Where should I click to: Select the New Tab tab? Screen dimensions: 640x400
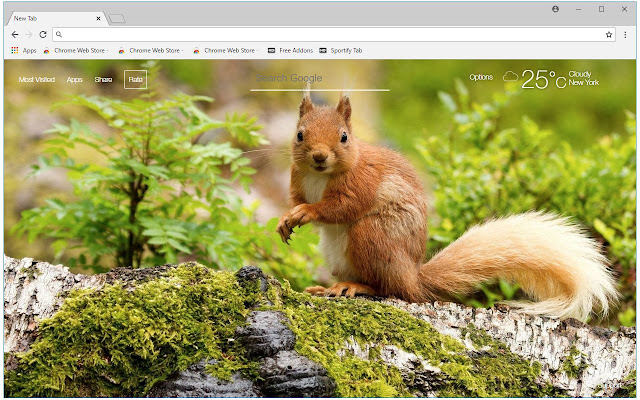pyautogui.click(x=56, y=18)
